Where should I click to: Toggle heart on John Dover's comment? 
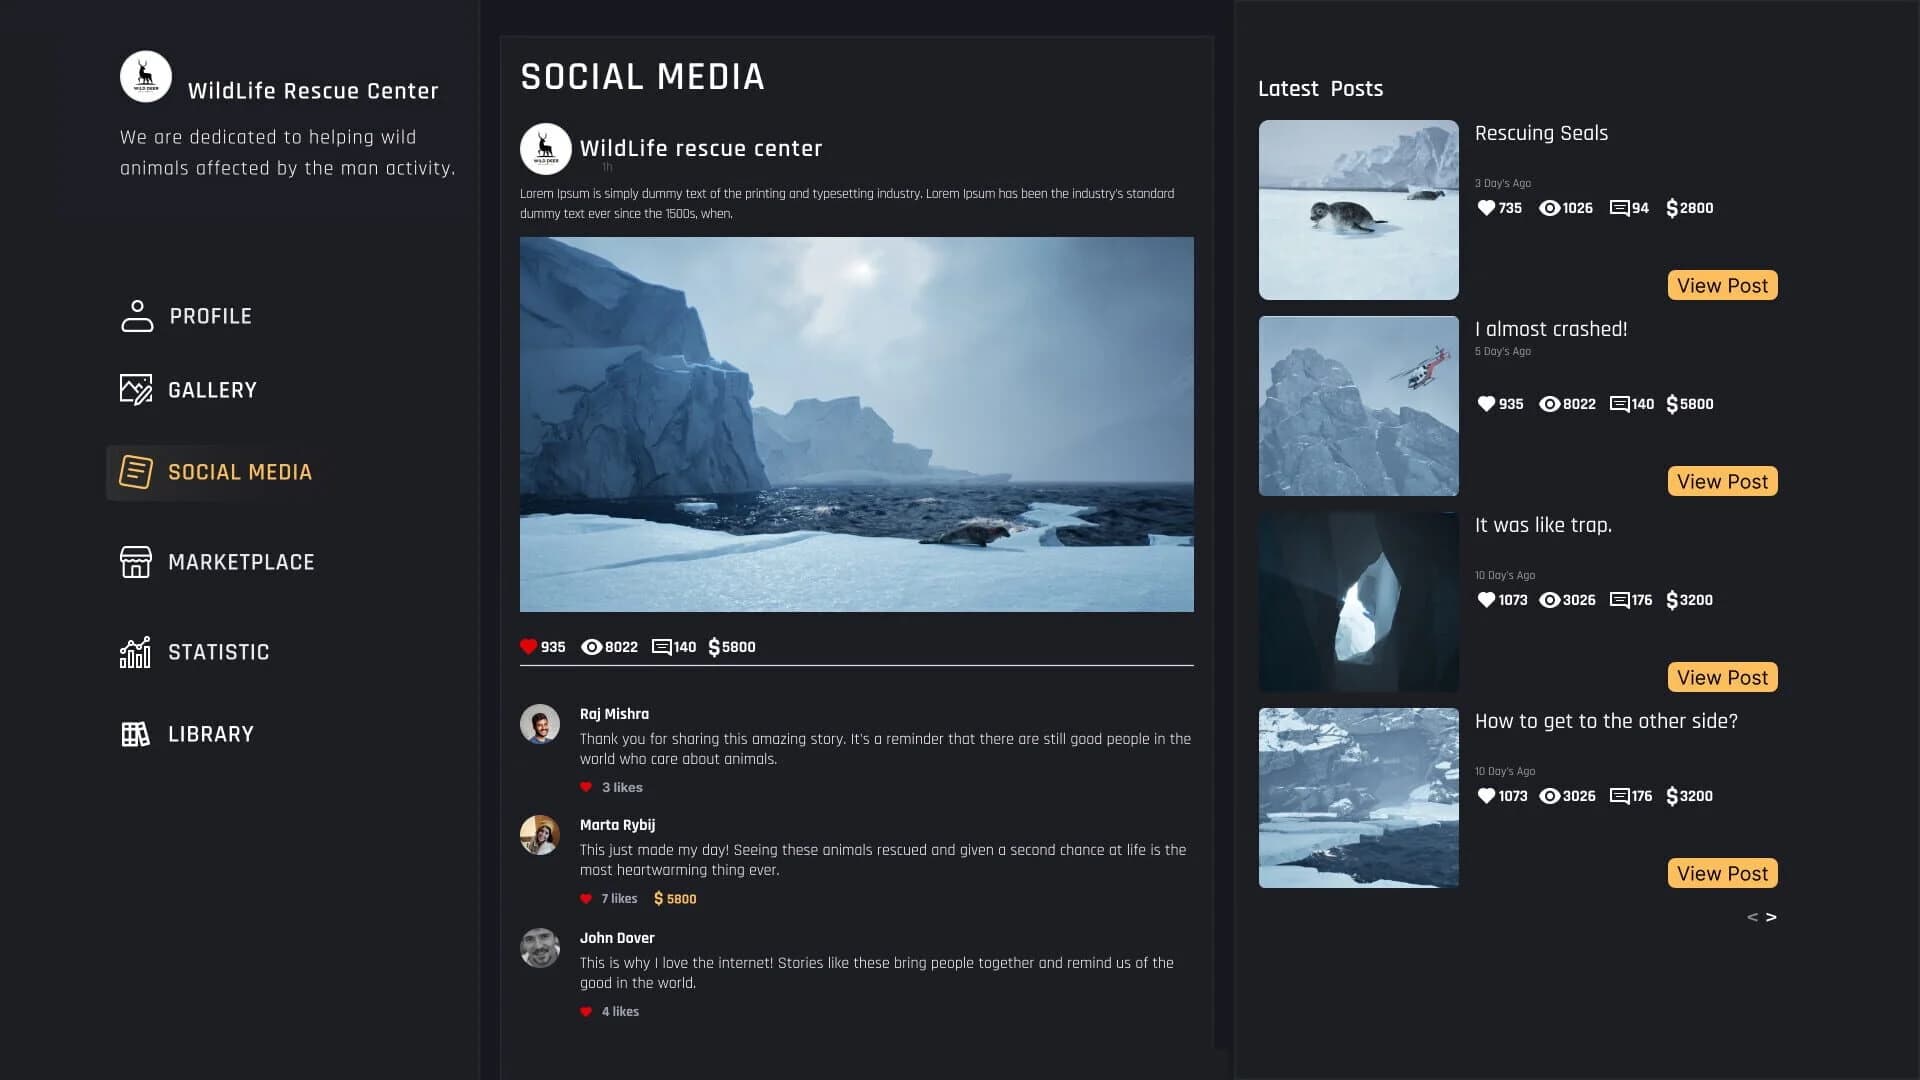586,1012
